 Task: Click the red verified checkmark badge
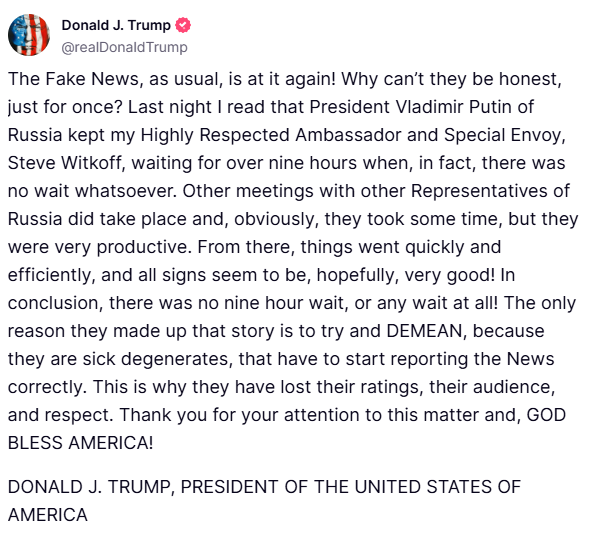click(183, 25)
